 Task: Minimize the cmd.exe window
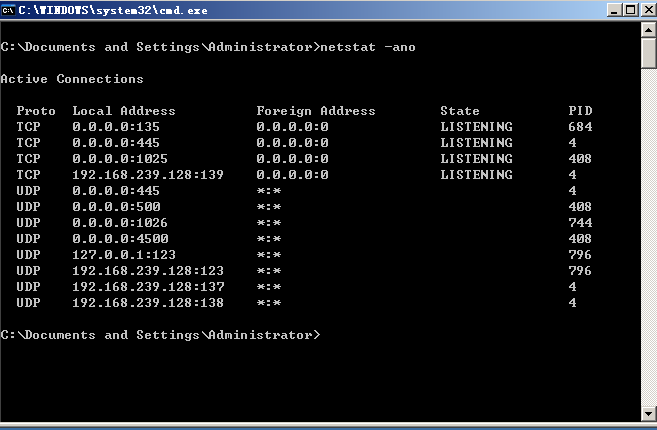point(612,9)
